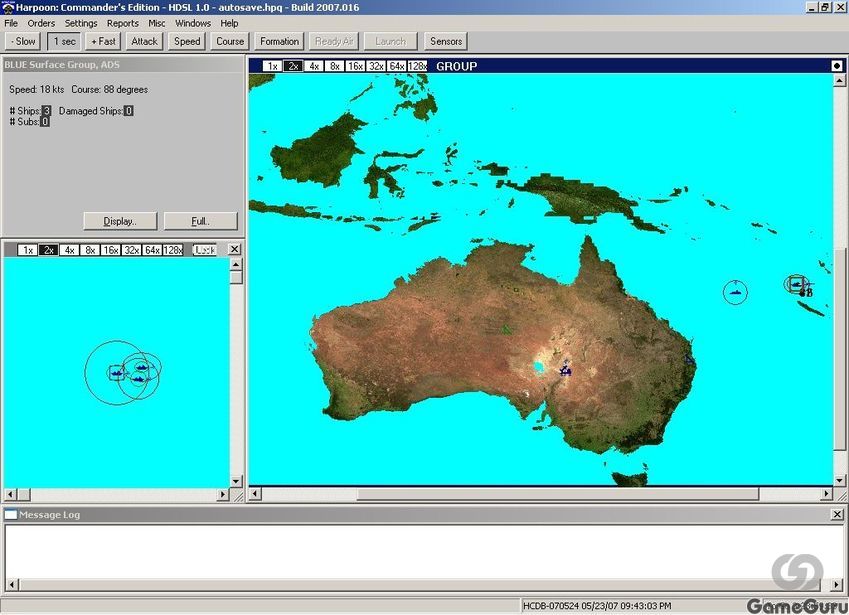Speed up time with + Fast
849x615 pixels.
pyautogui.click(x=103, y=41)
